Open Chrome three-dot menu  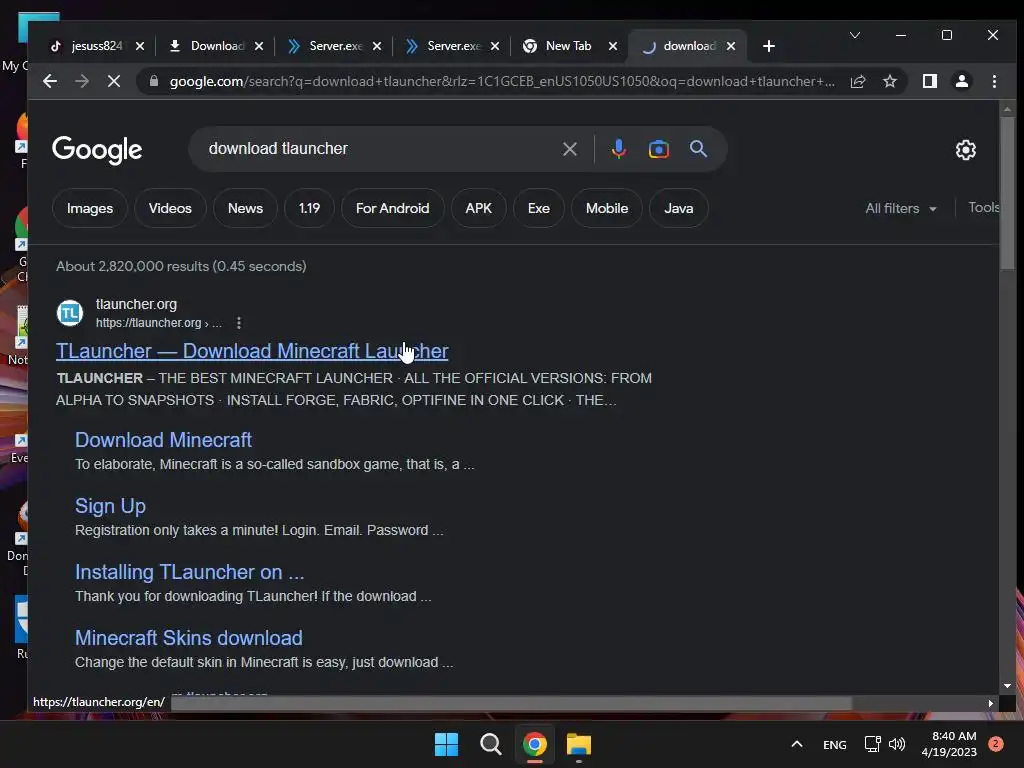[994, 81]
